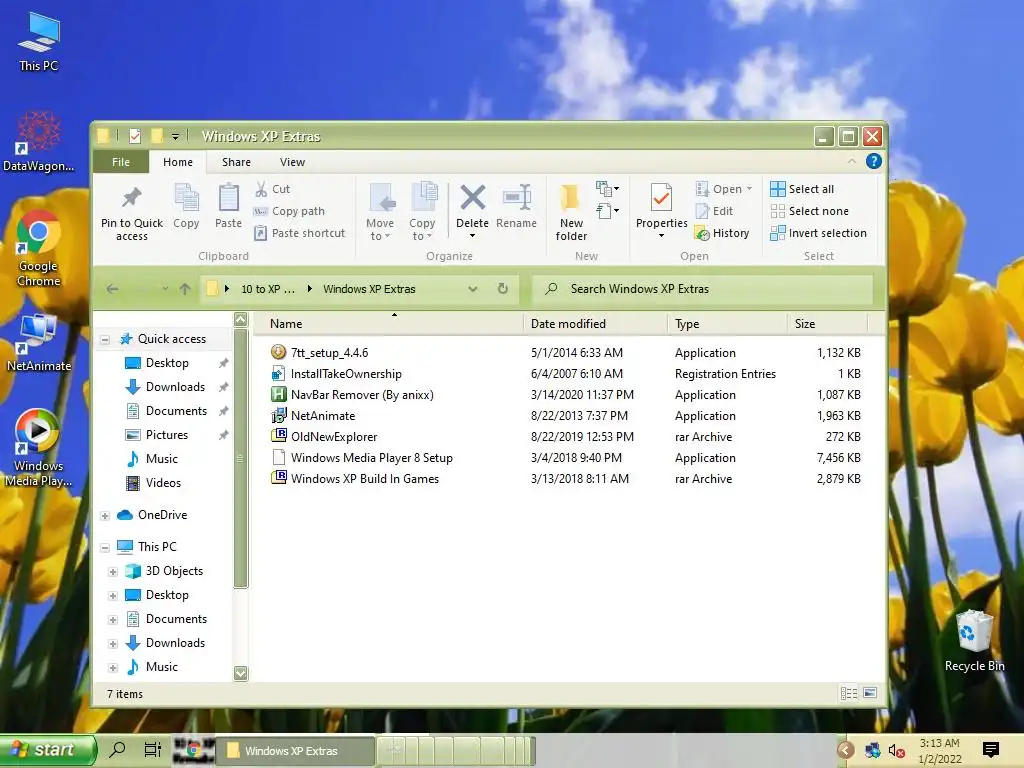Sort by the Name column header
This screenshot has height=768, width=1024.
[x=389, y=324]
